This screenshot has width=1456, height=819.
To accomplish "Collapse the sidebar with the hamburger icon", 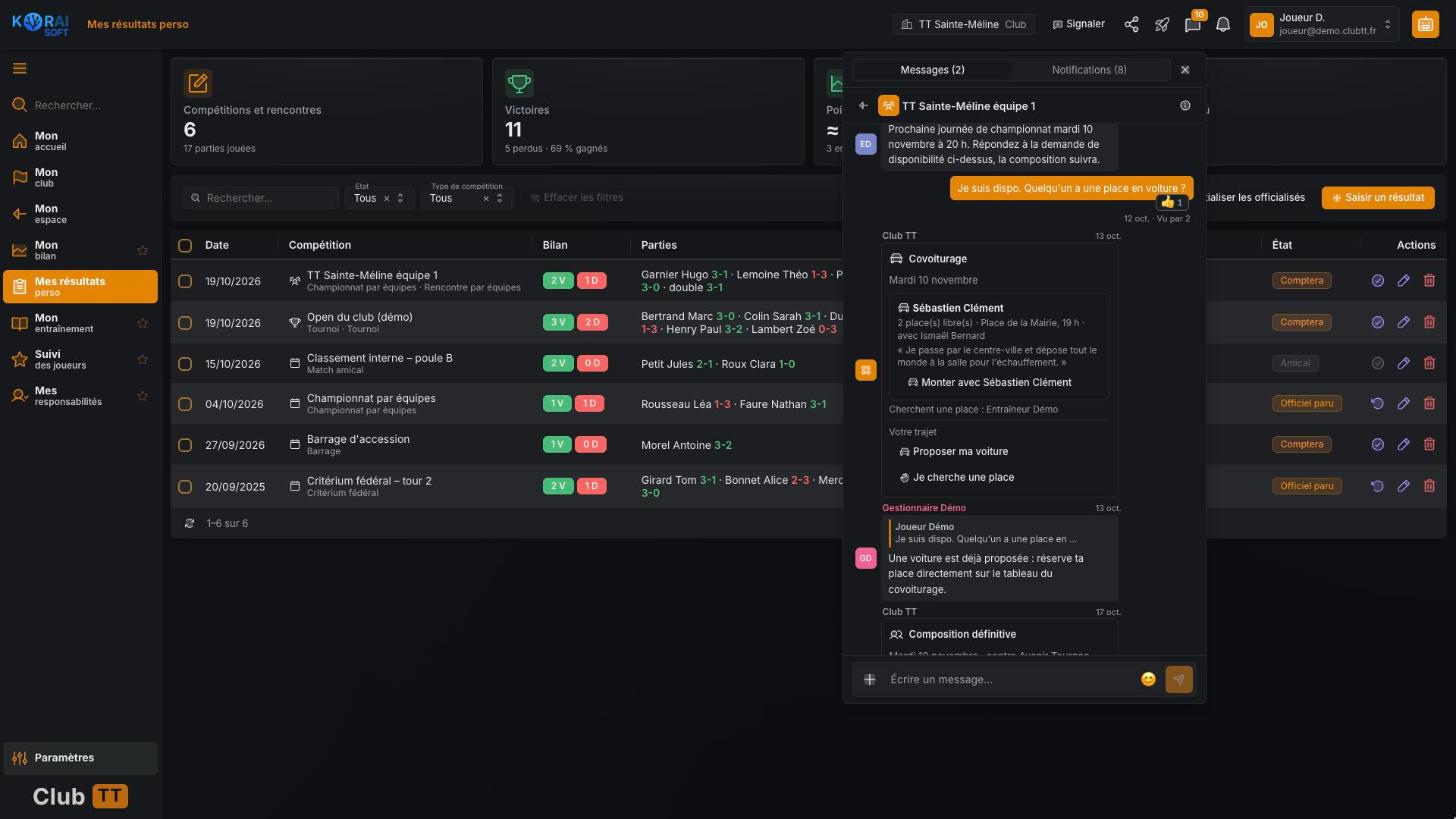I will 20,69.
